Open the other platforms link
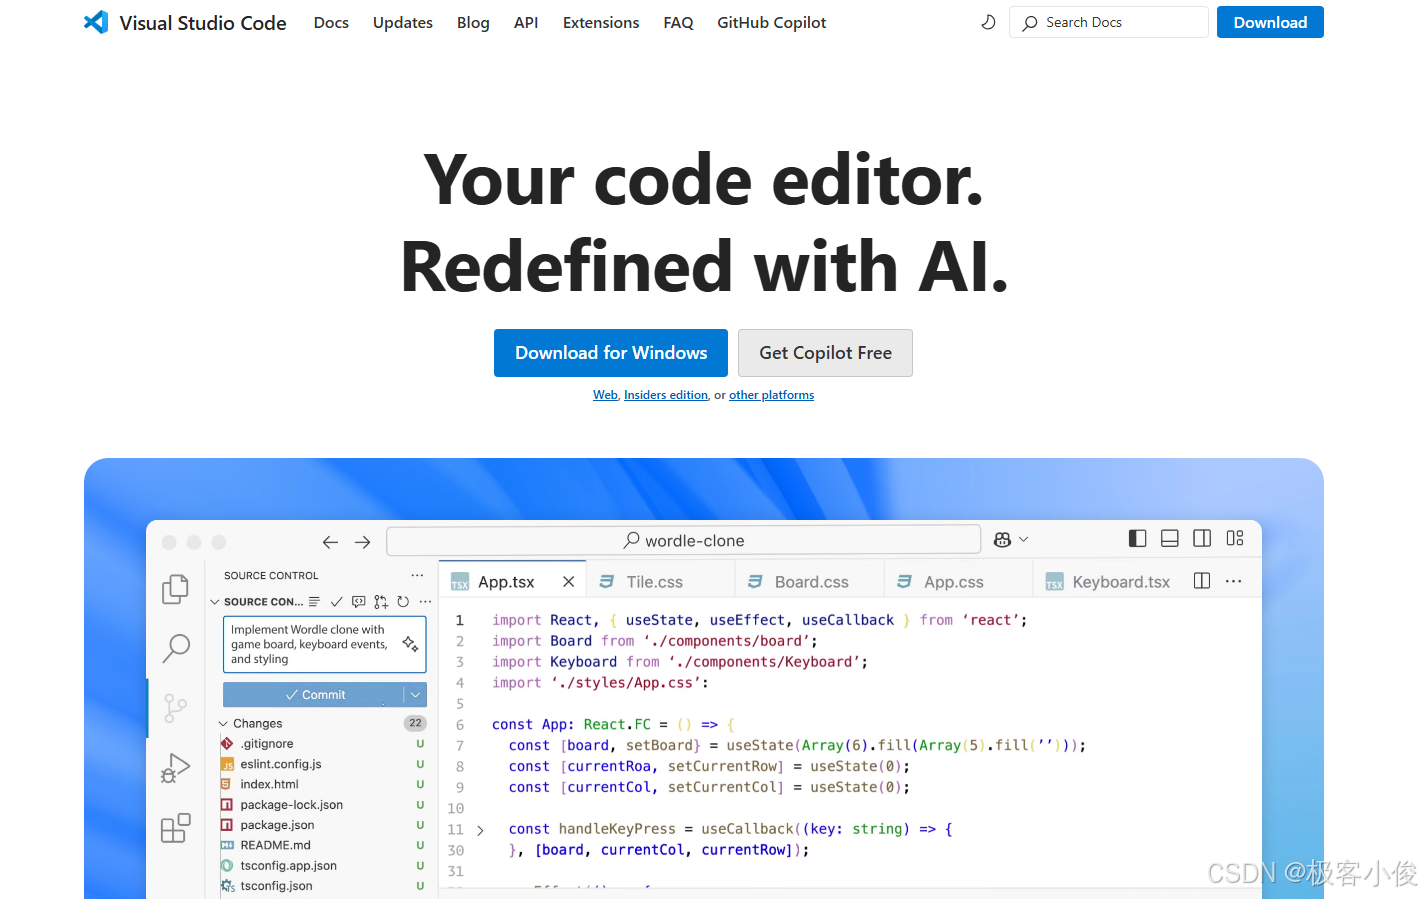Screen dimensions: 1422x899 click(771, 394)
